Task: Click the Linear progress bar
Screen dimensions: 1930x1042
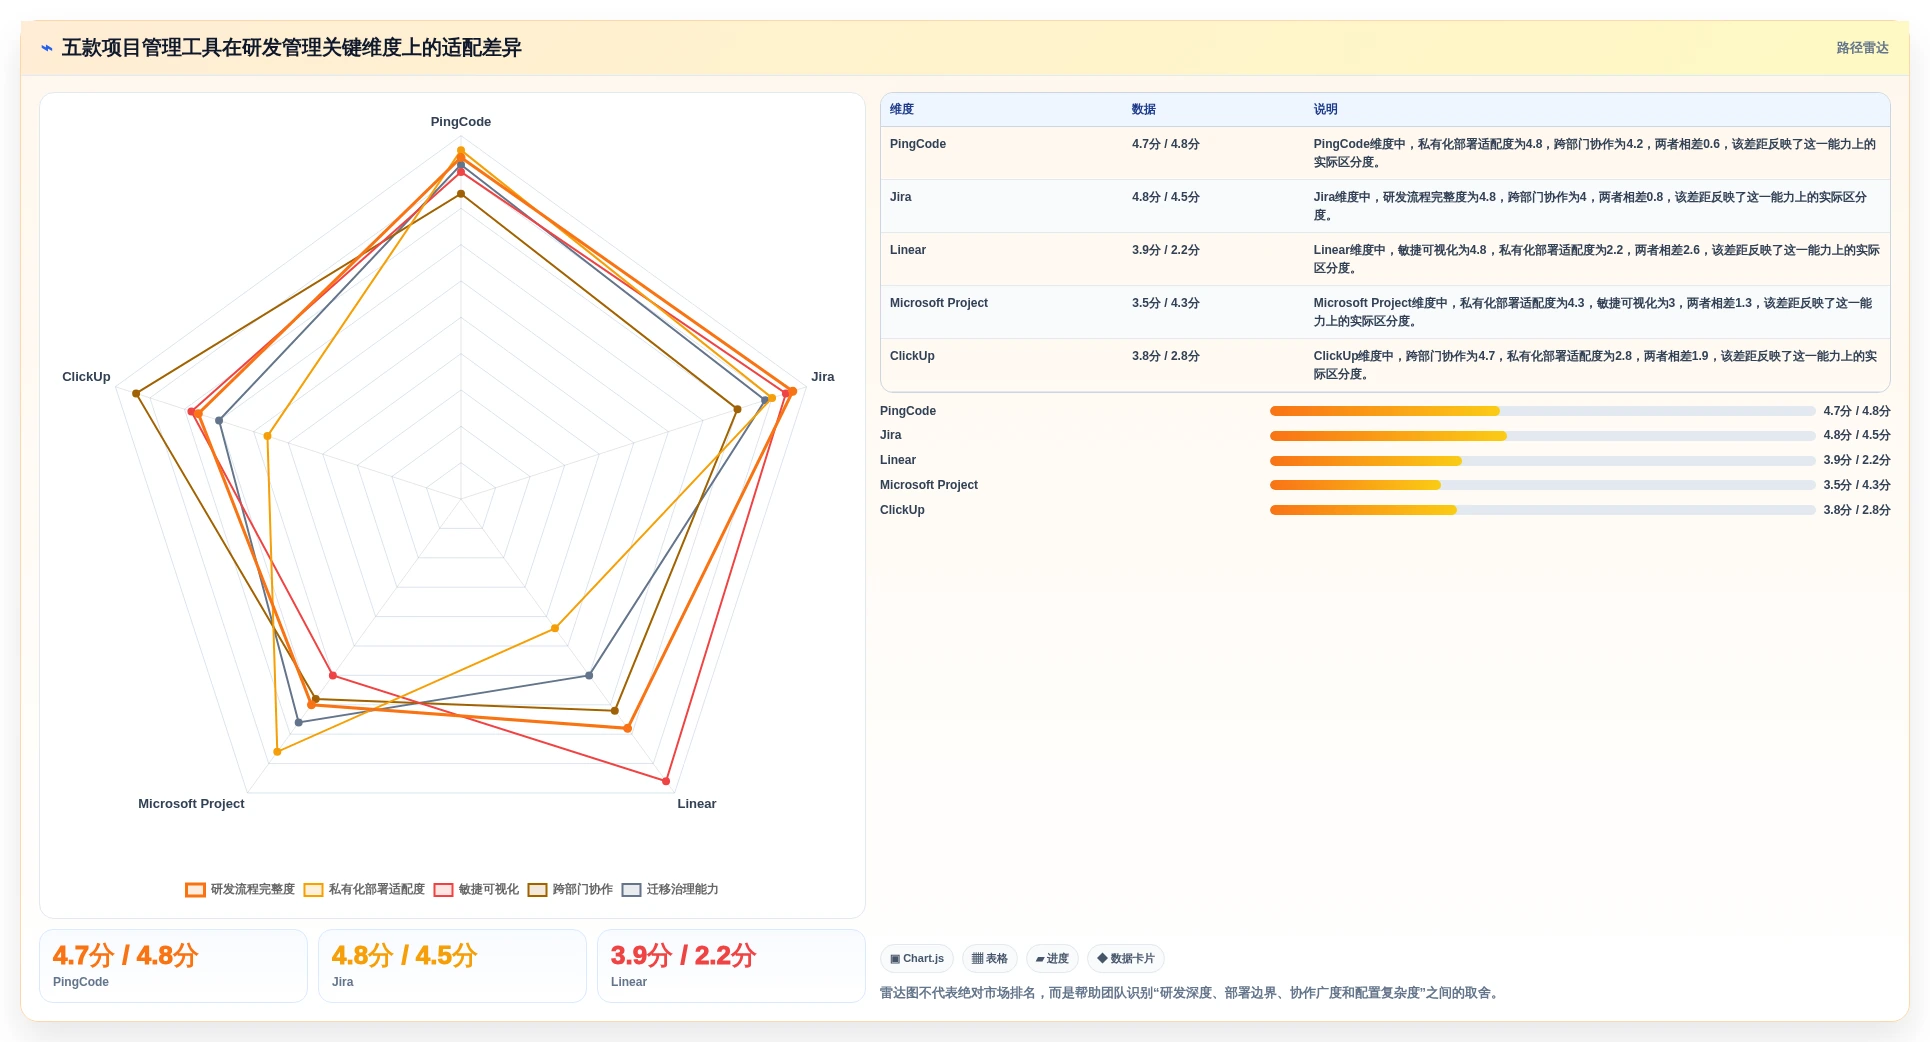Action: pyautogui.click(x=1542, y=461)
